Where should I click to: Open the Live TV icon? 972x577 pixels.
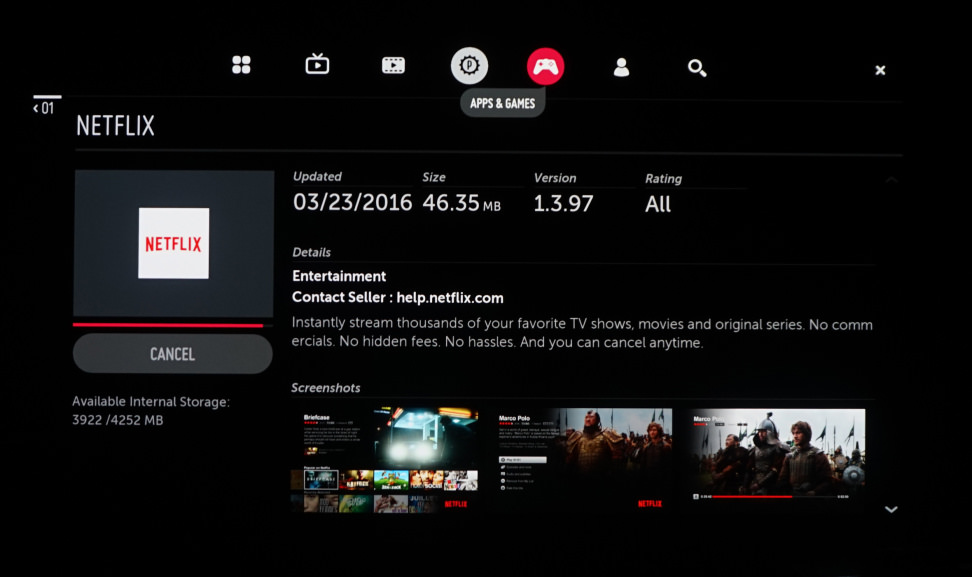click(317, 64)
